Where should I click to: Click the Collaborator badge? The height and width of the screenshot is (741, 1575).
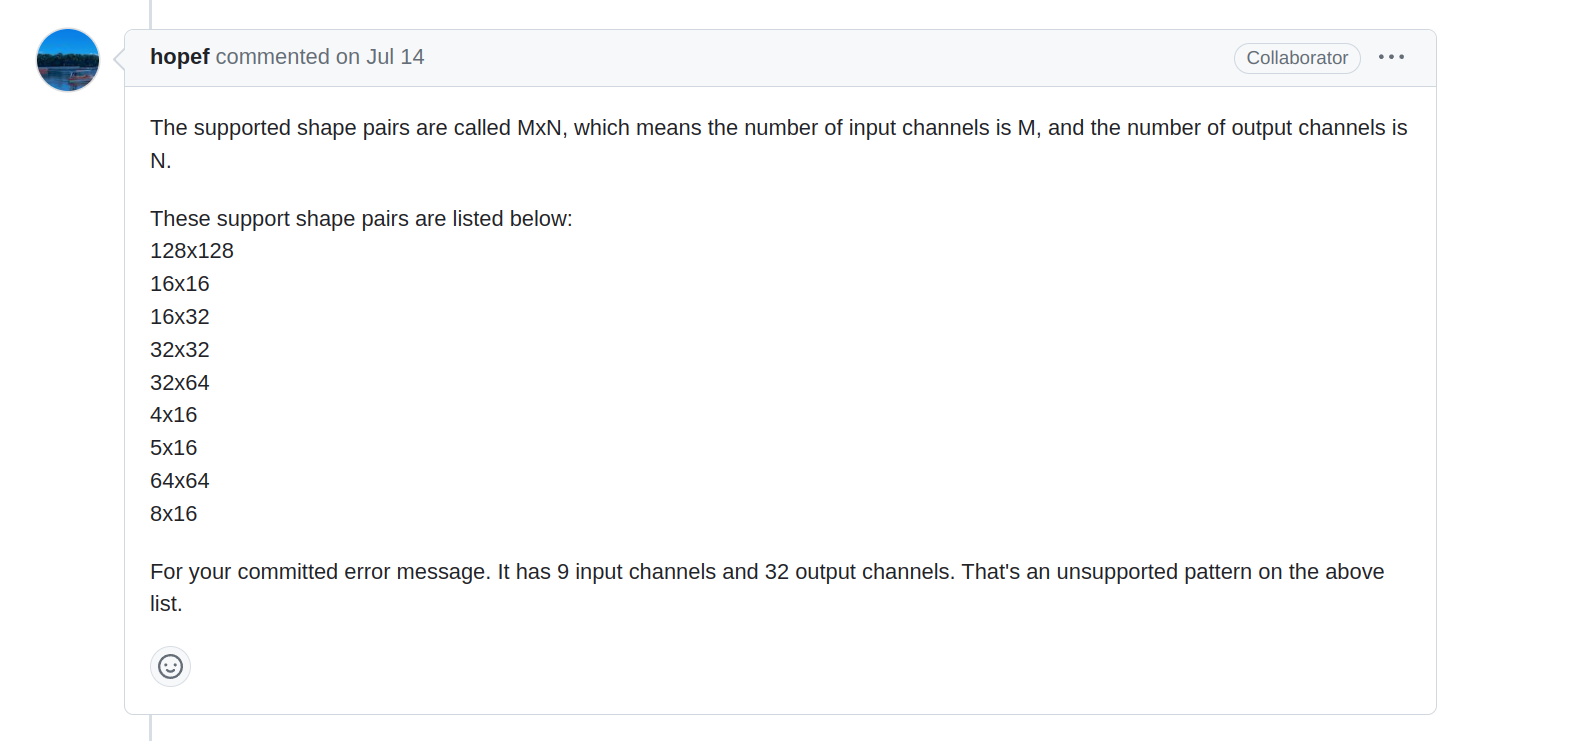pyautogui.click(x=1297, y=58)
